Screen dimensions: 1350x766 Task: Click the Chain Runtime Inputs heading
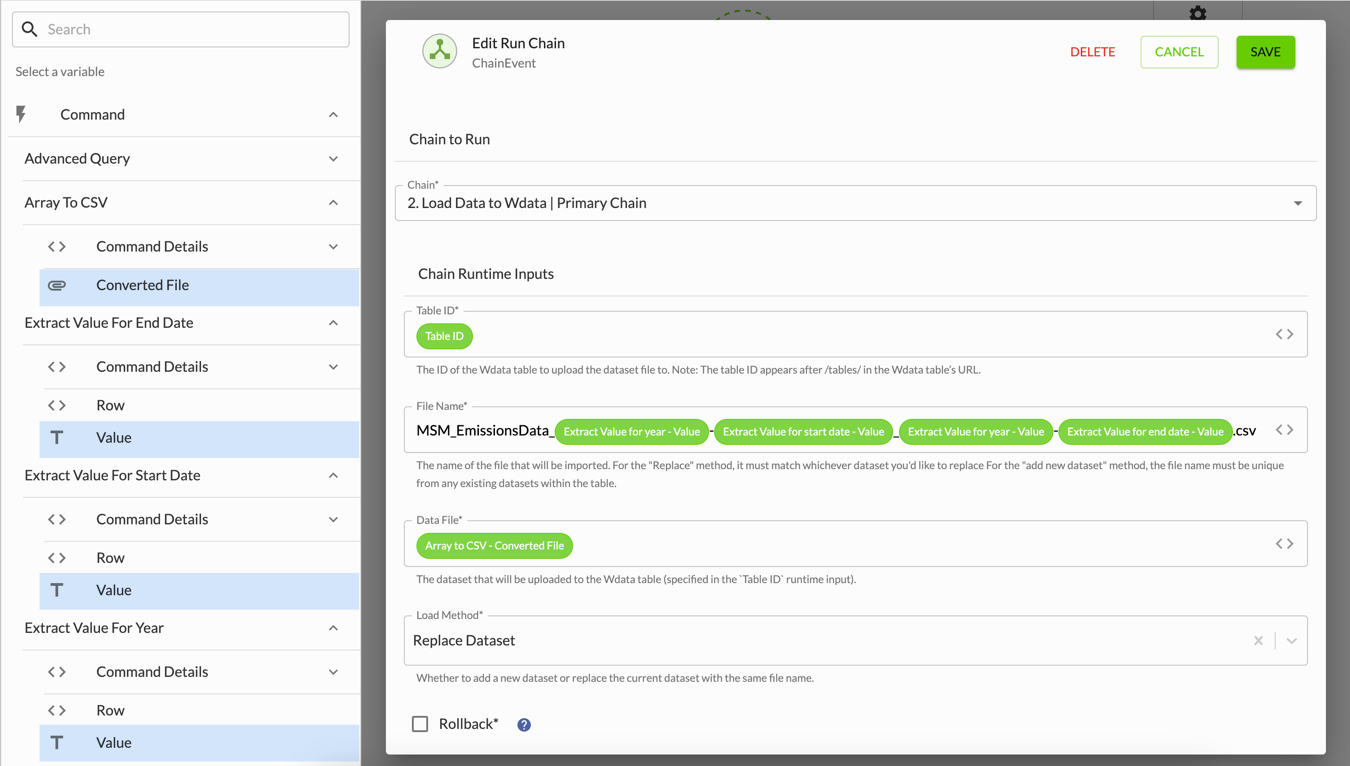click(486, 274)
